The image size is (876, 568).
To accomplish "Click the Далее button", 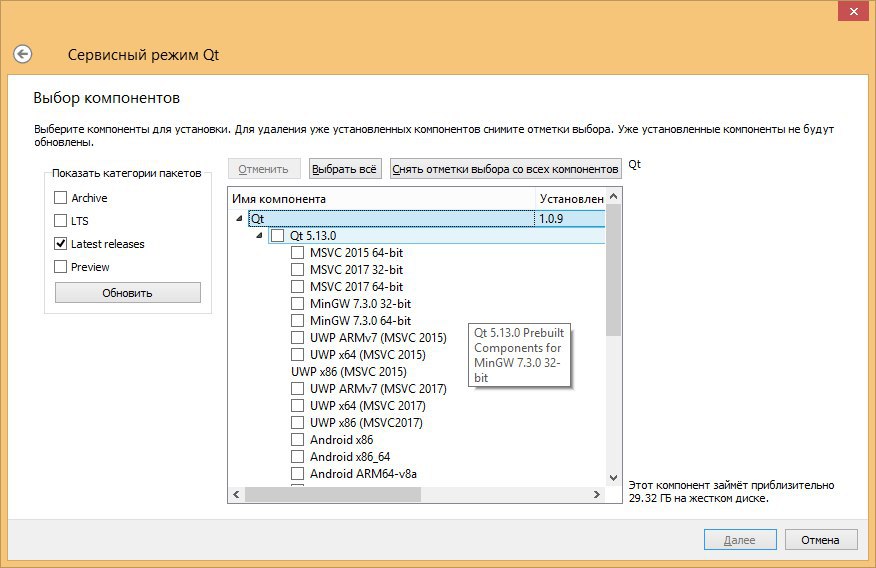I will [740, 540].
